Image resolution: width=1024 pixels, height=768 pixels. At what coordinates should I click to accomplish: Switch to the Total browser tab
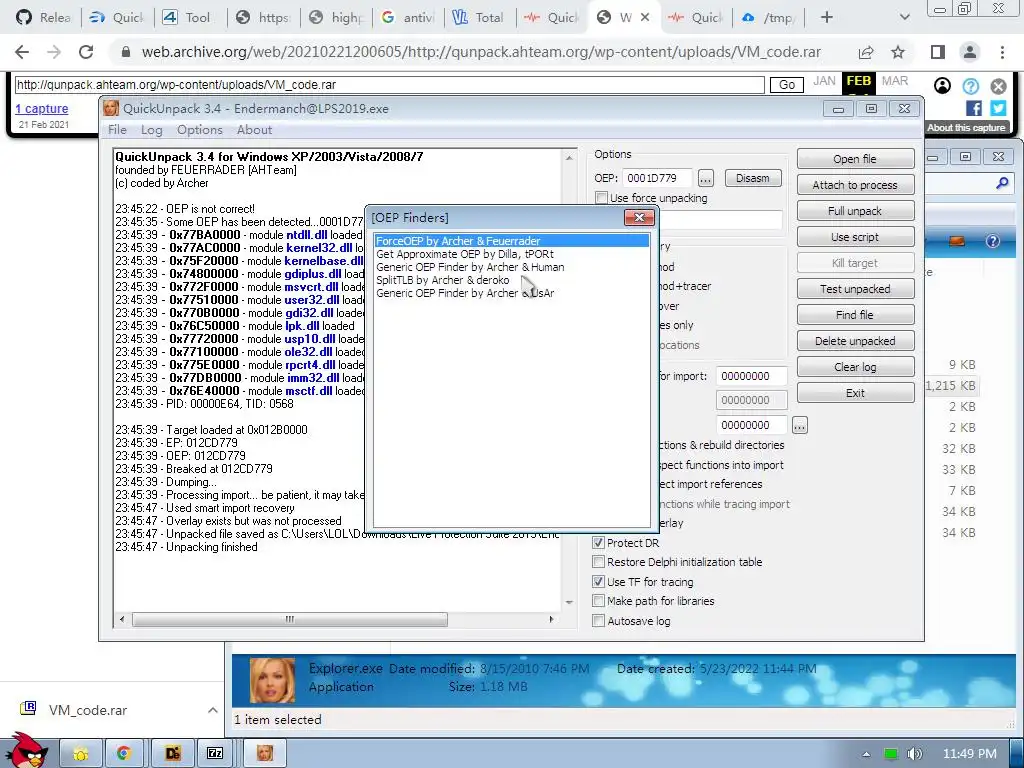479,18
